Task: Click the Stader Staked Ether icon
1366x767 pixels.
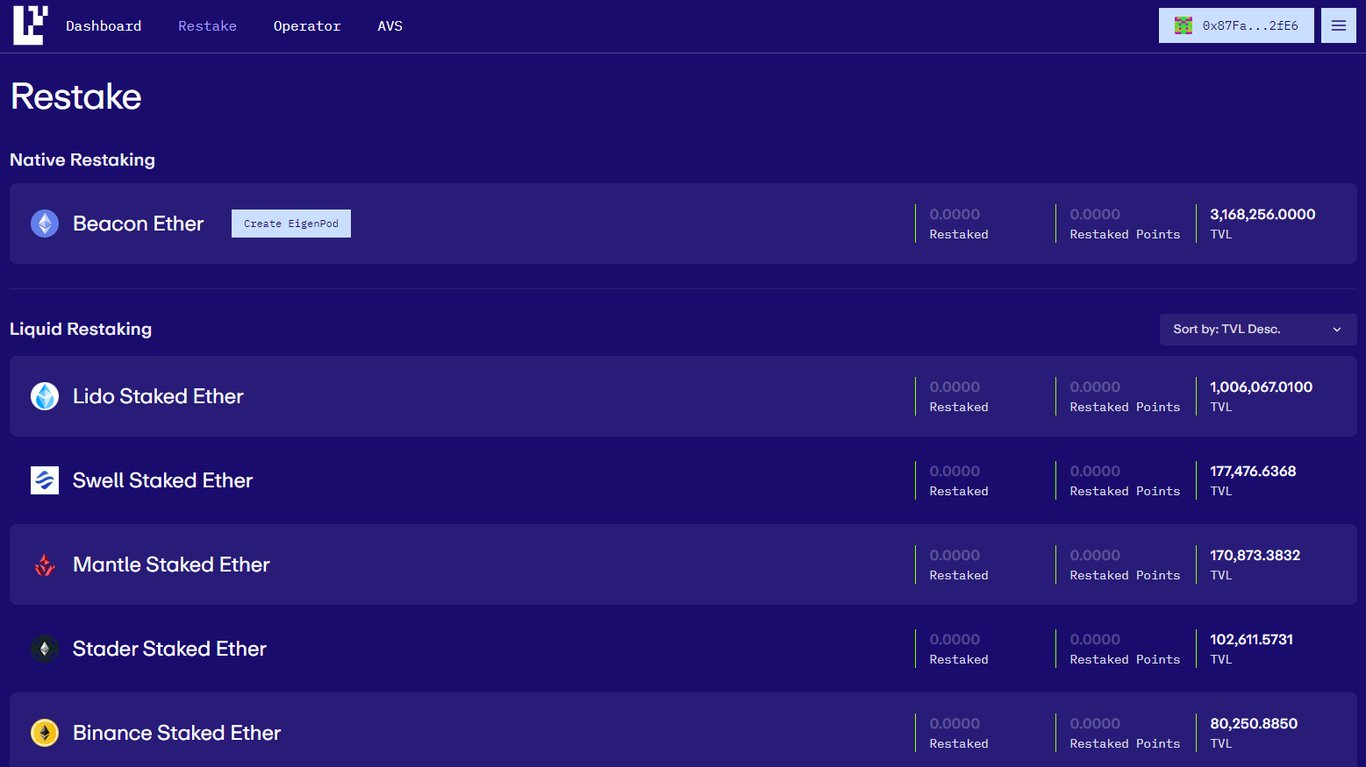Action: click(x=44, y=648)
